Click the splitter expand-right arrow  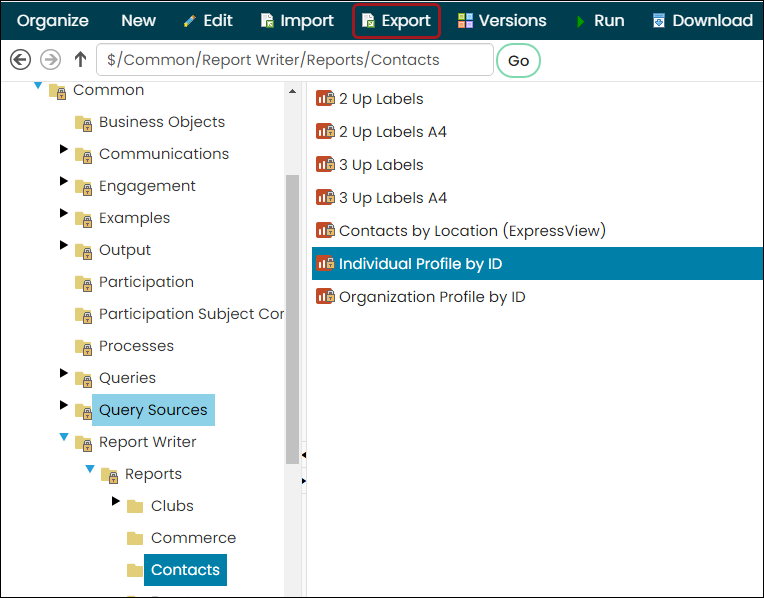click(304, 481)
